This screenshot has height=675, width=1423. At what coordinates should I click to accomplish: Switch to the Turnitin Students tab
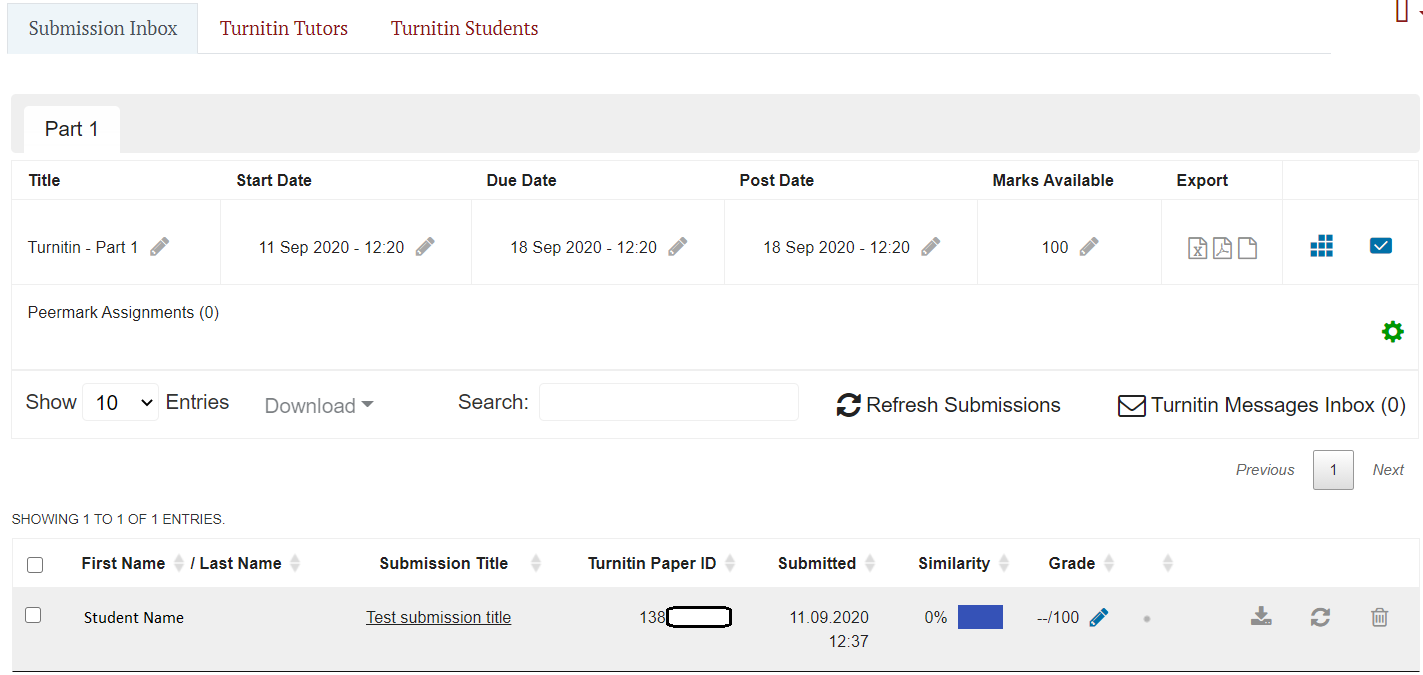(464, 28)
